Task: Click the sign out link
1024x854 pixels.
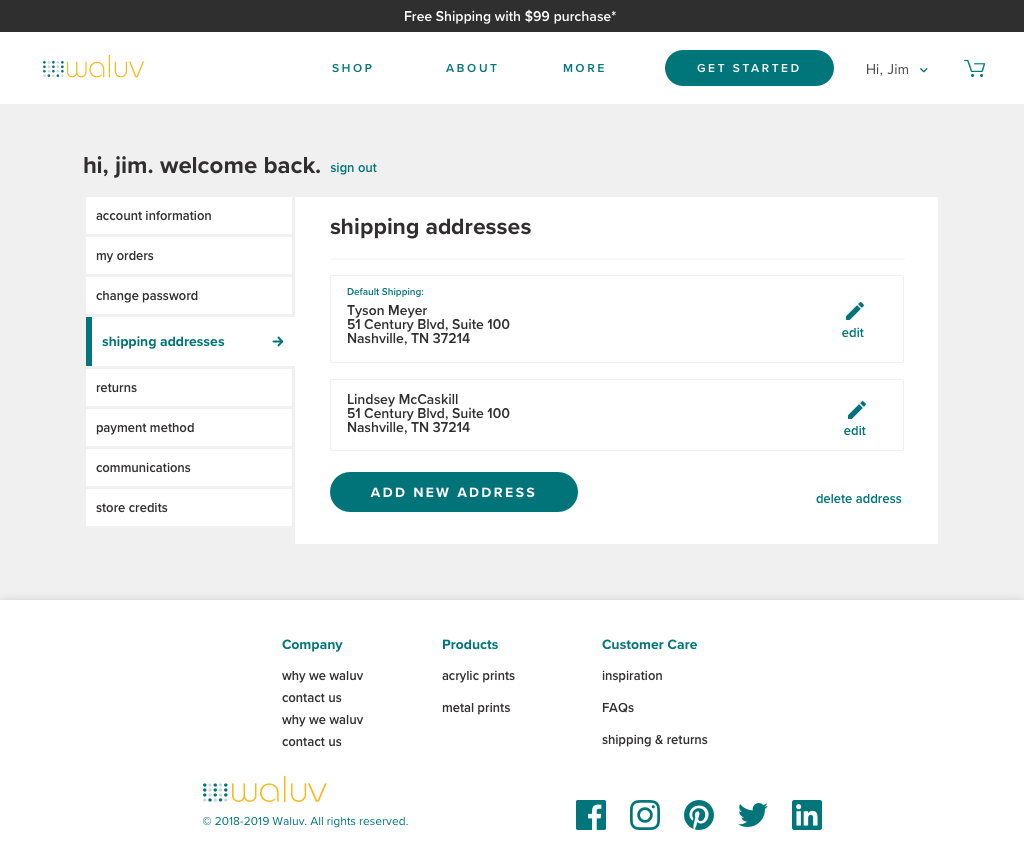Action: point(353,168)
